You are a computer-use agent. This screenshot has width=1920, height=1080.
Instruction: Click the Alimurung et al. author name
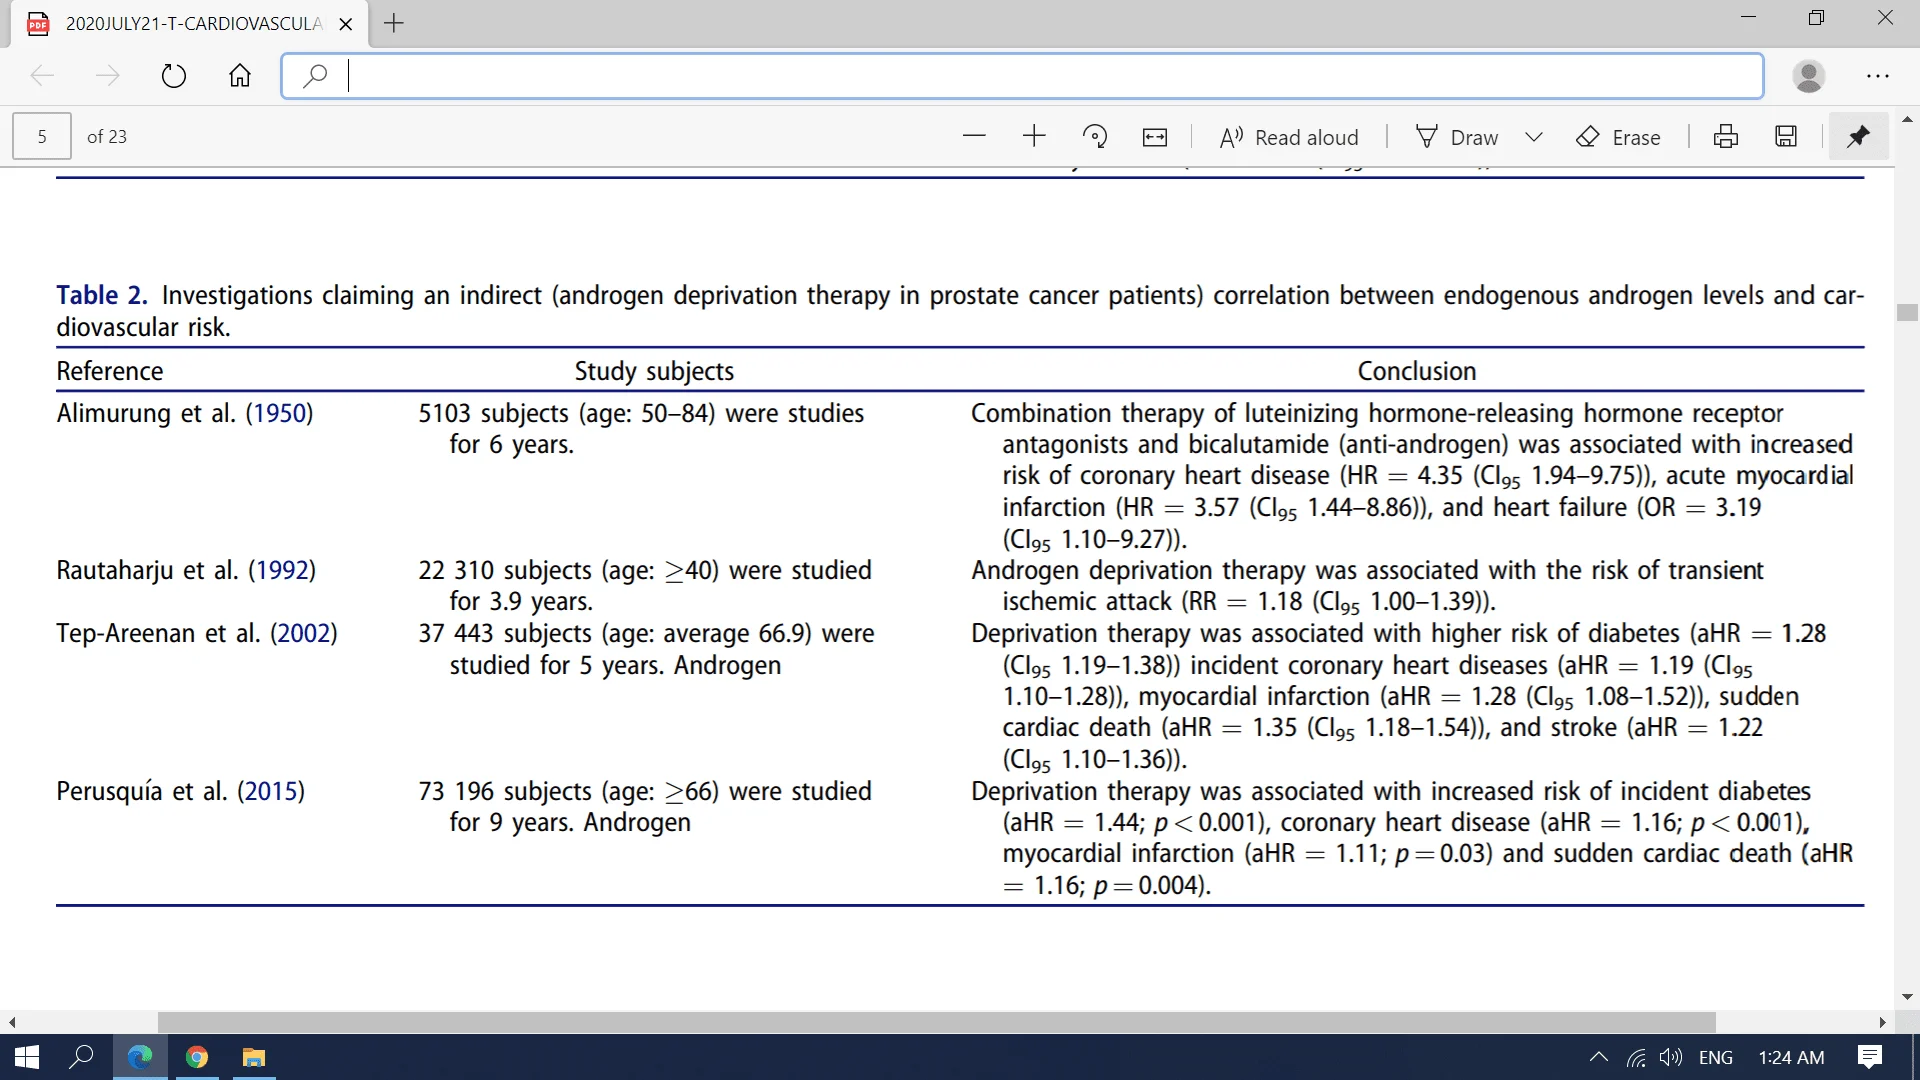146,413
